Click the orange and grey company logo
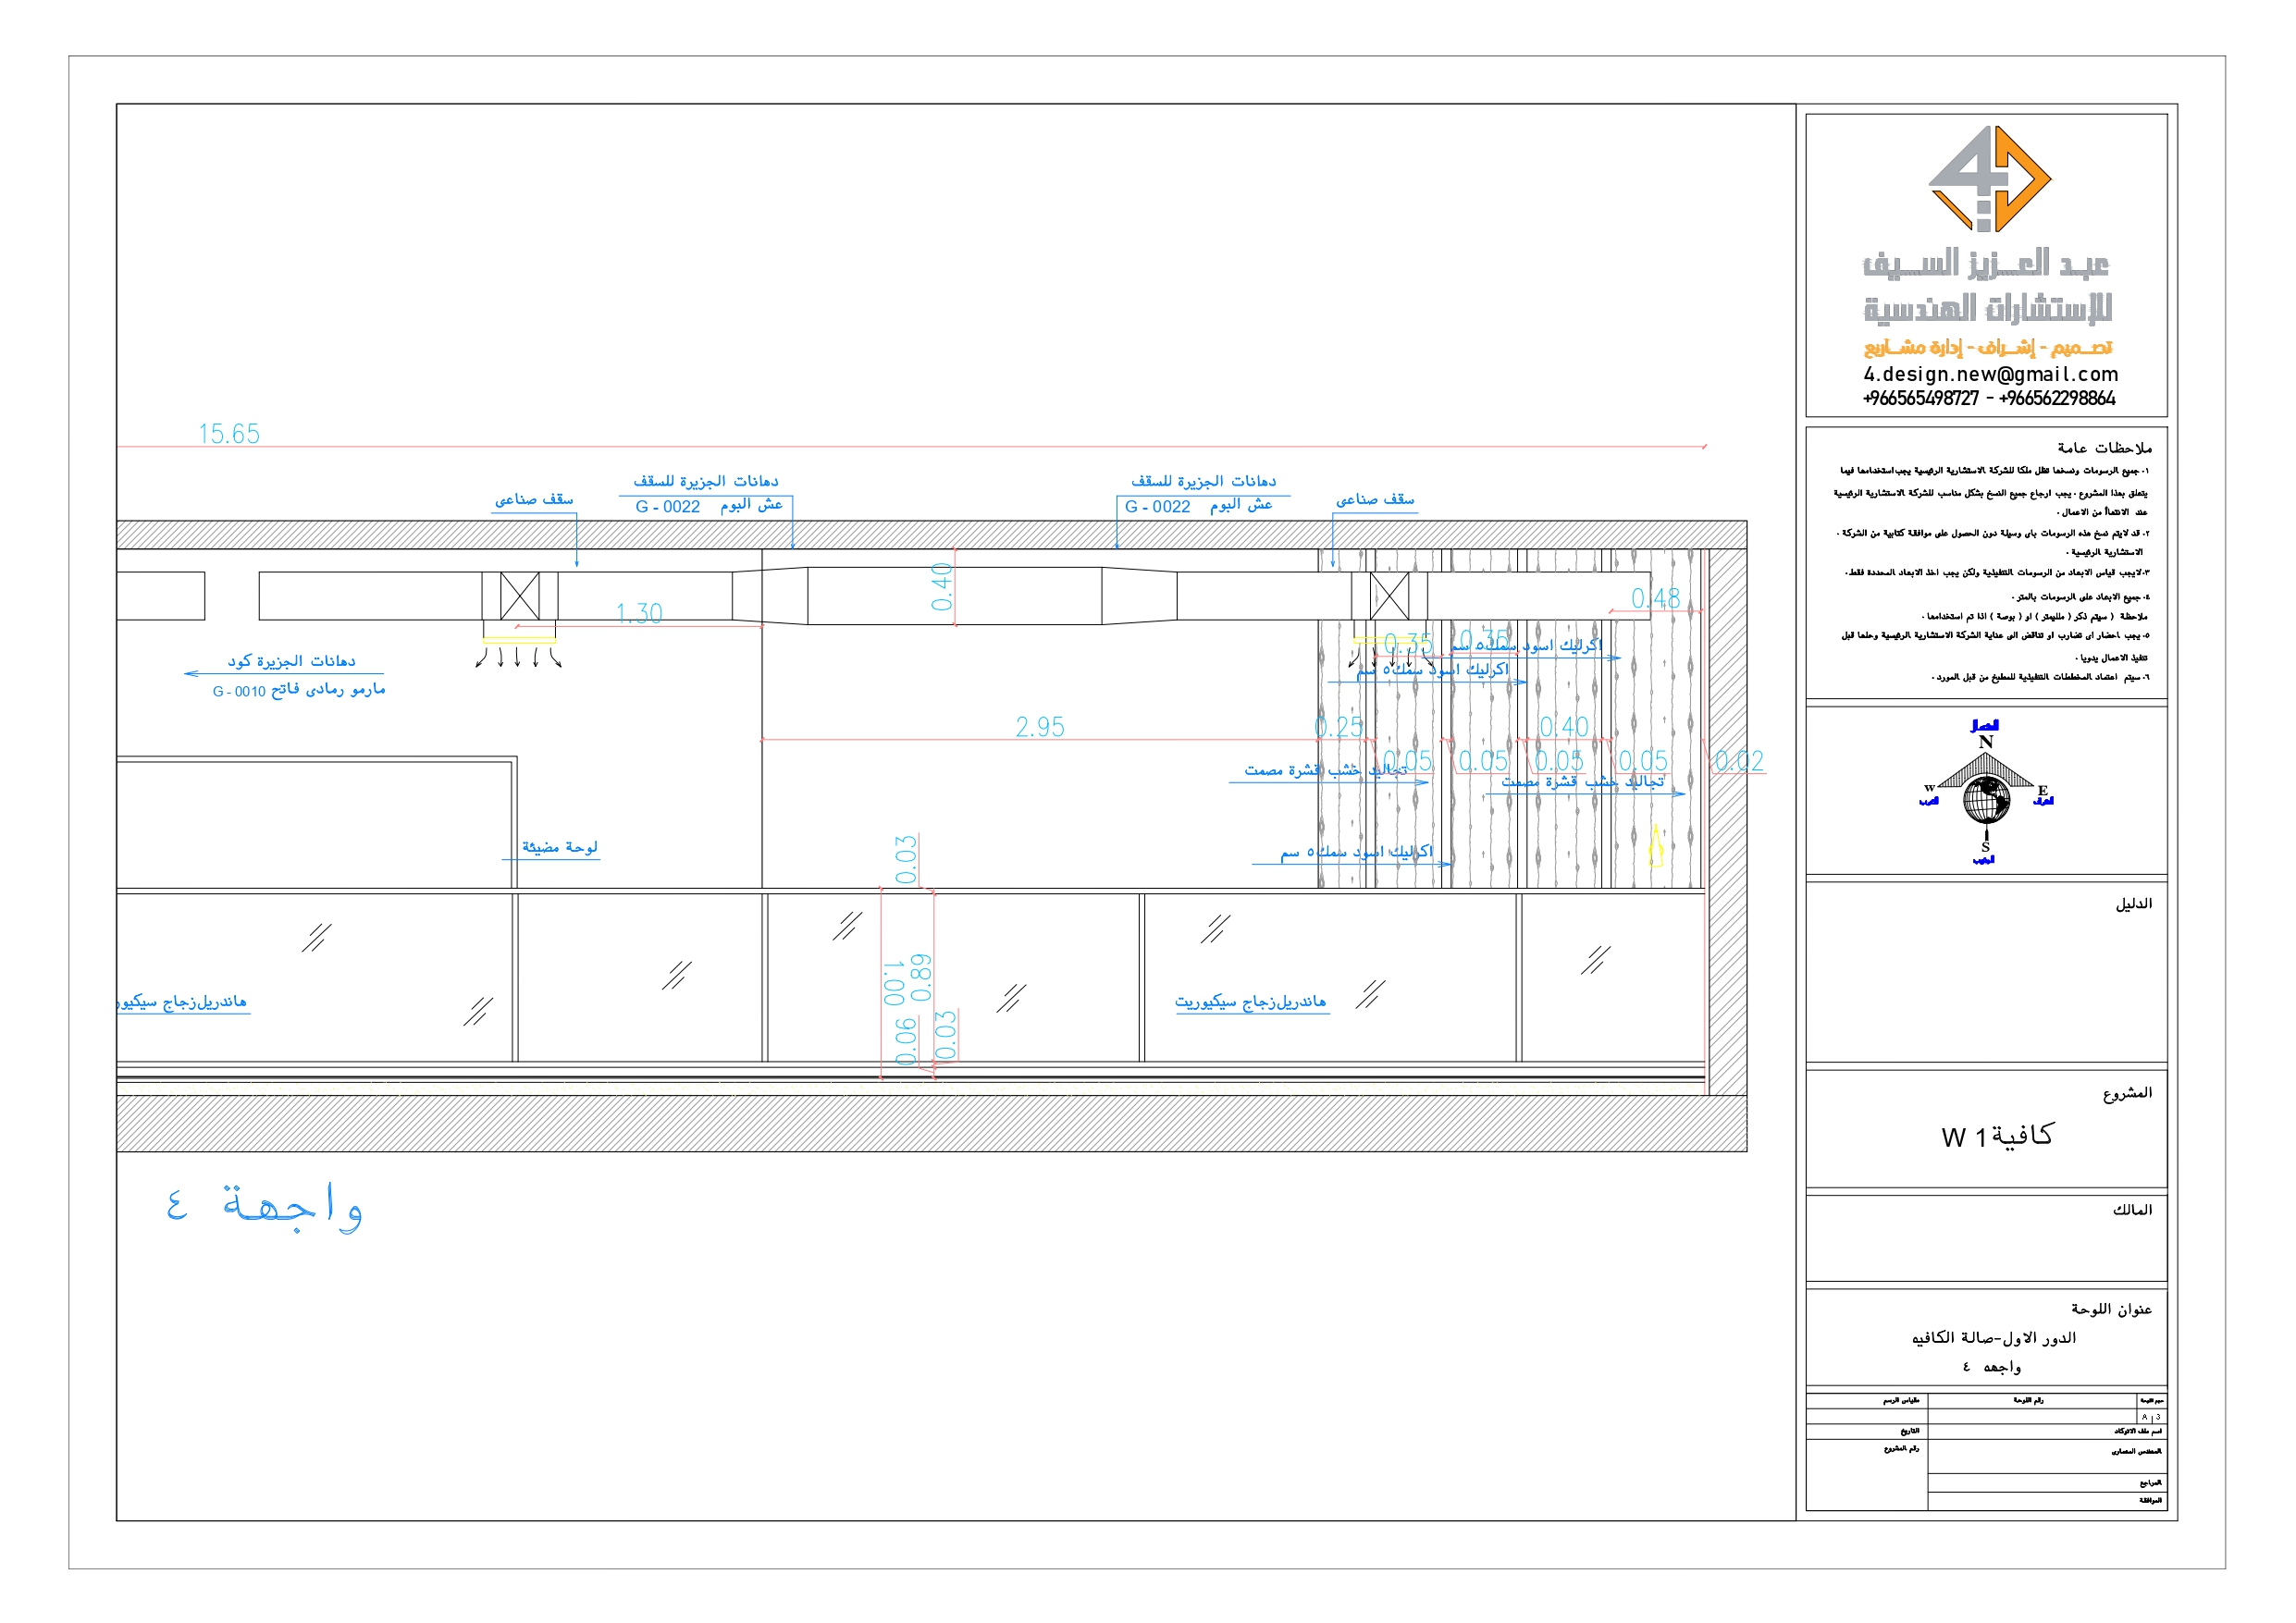The image size is (2296, 1623). pyautogui.click(x=1989, y=179)
